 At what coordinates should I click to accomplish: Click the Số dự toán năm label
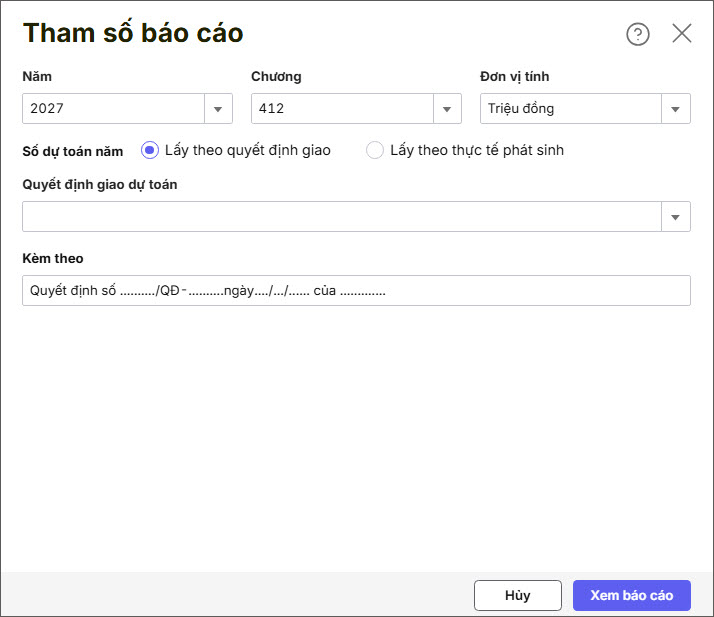pyautogui.click(x=73, y=151)
